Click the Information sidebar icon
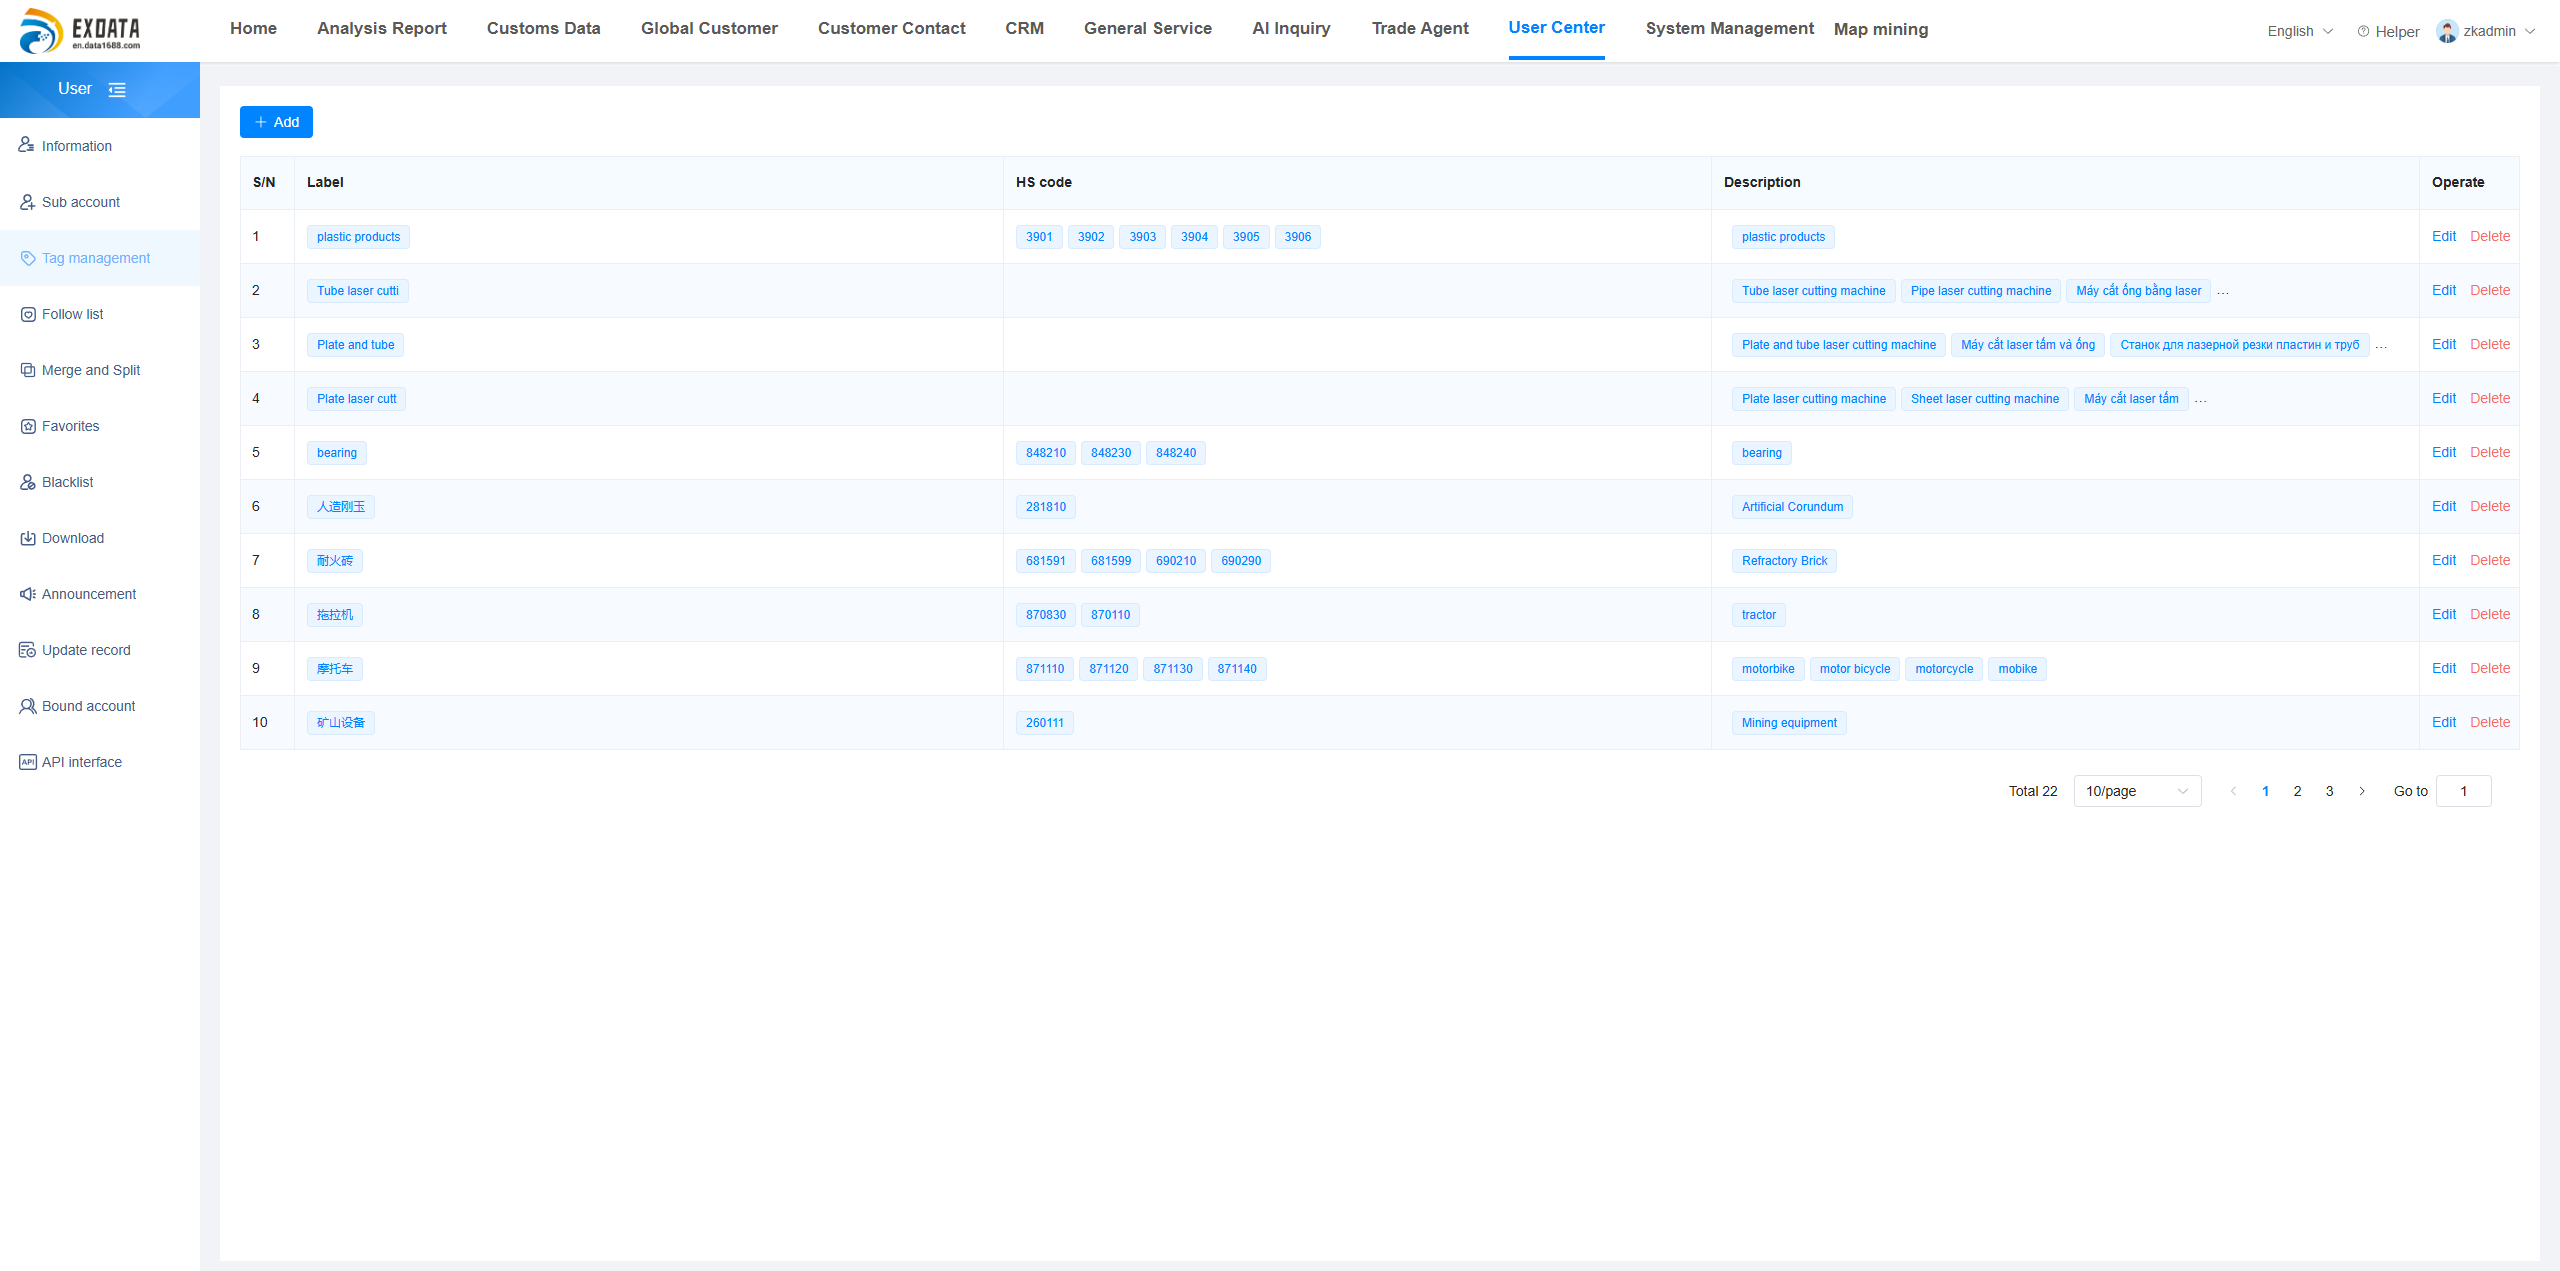Image resolution: width=2560 pixels, height=1271 pixels. (x=27, y=146)
